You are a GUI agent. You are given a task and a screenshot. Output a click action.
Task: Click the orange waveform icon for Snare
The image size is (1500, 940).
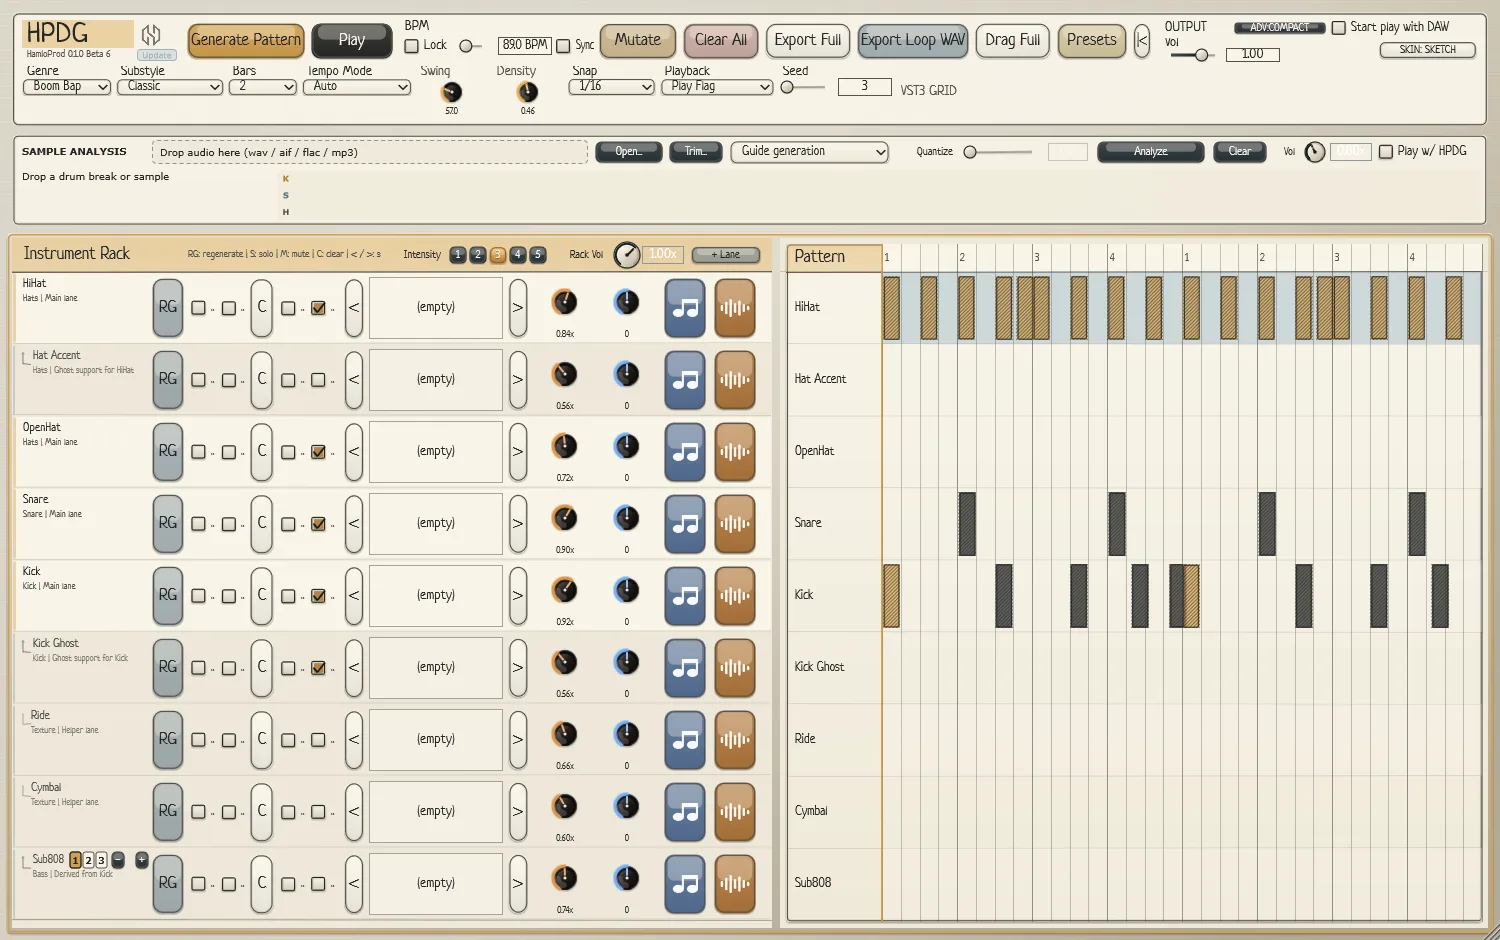tap(735, 524)
